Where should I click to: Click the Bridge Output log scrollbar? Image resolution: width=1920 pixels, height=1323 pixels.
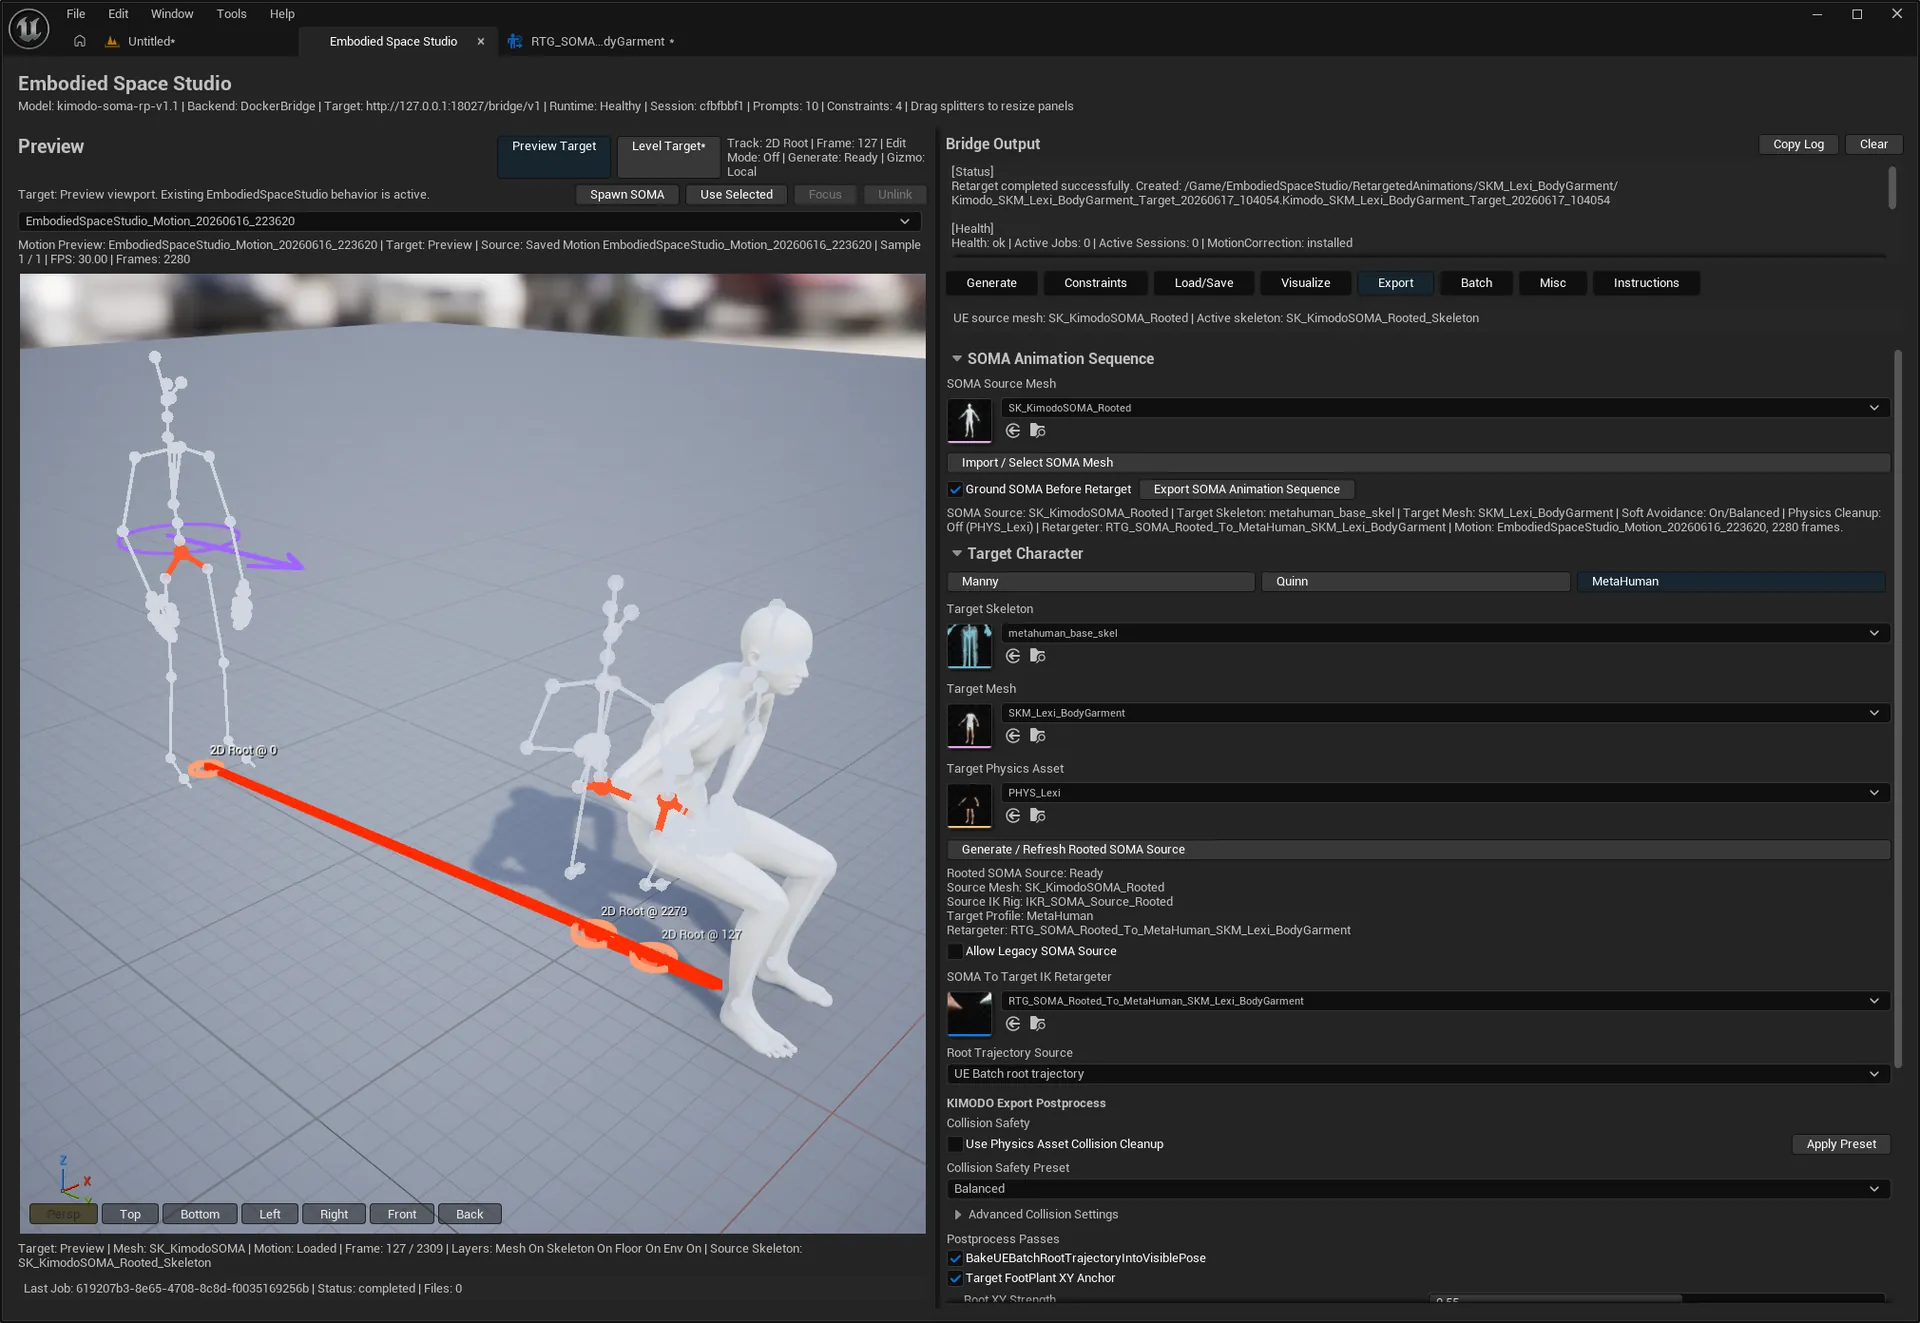1892,188
